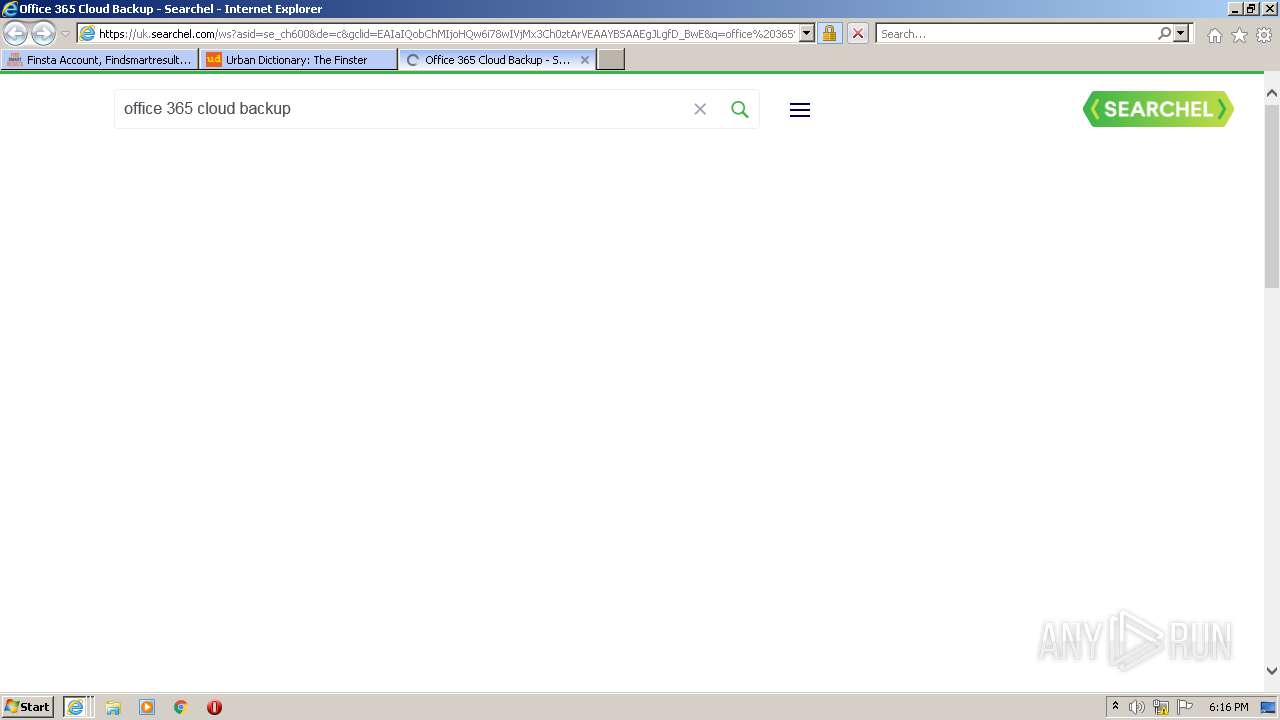Click the Searchel logo
This screenshot has height=720, width=1280.
(1158, 109)
